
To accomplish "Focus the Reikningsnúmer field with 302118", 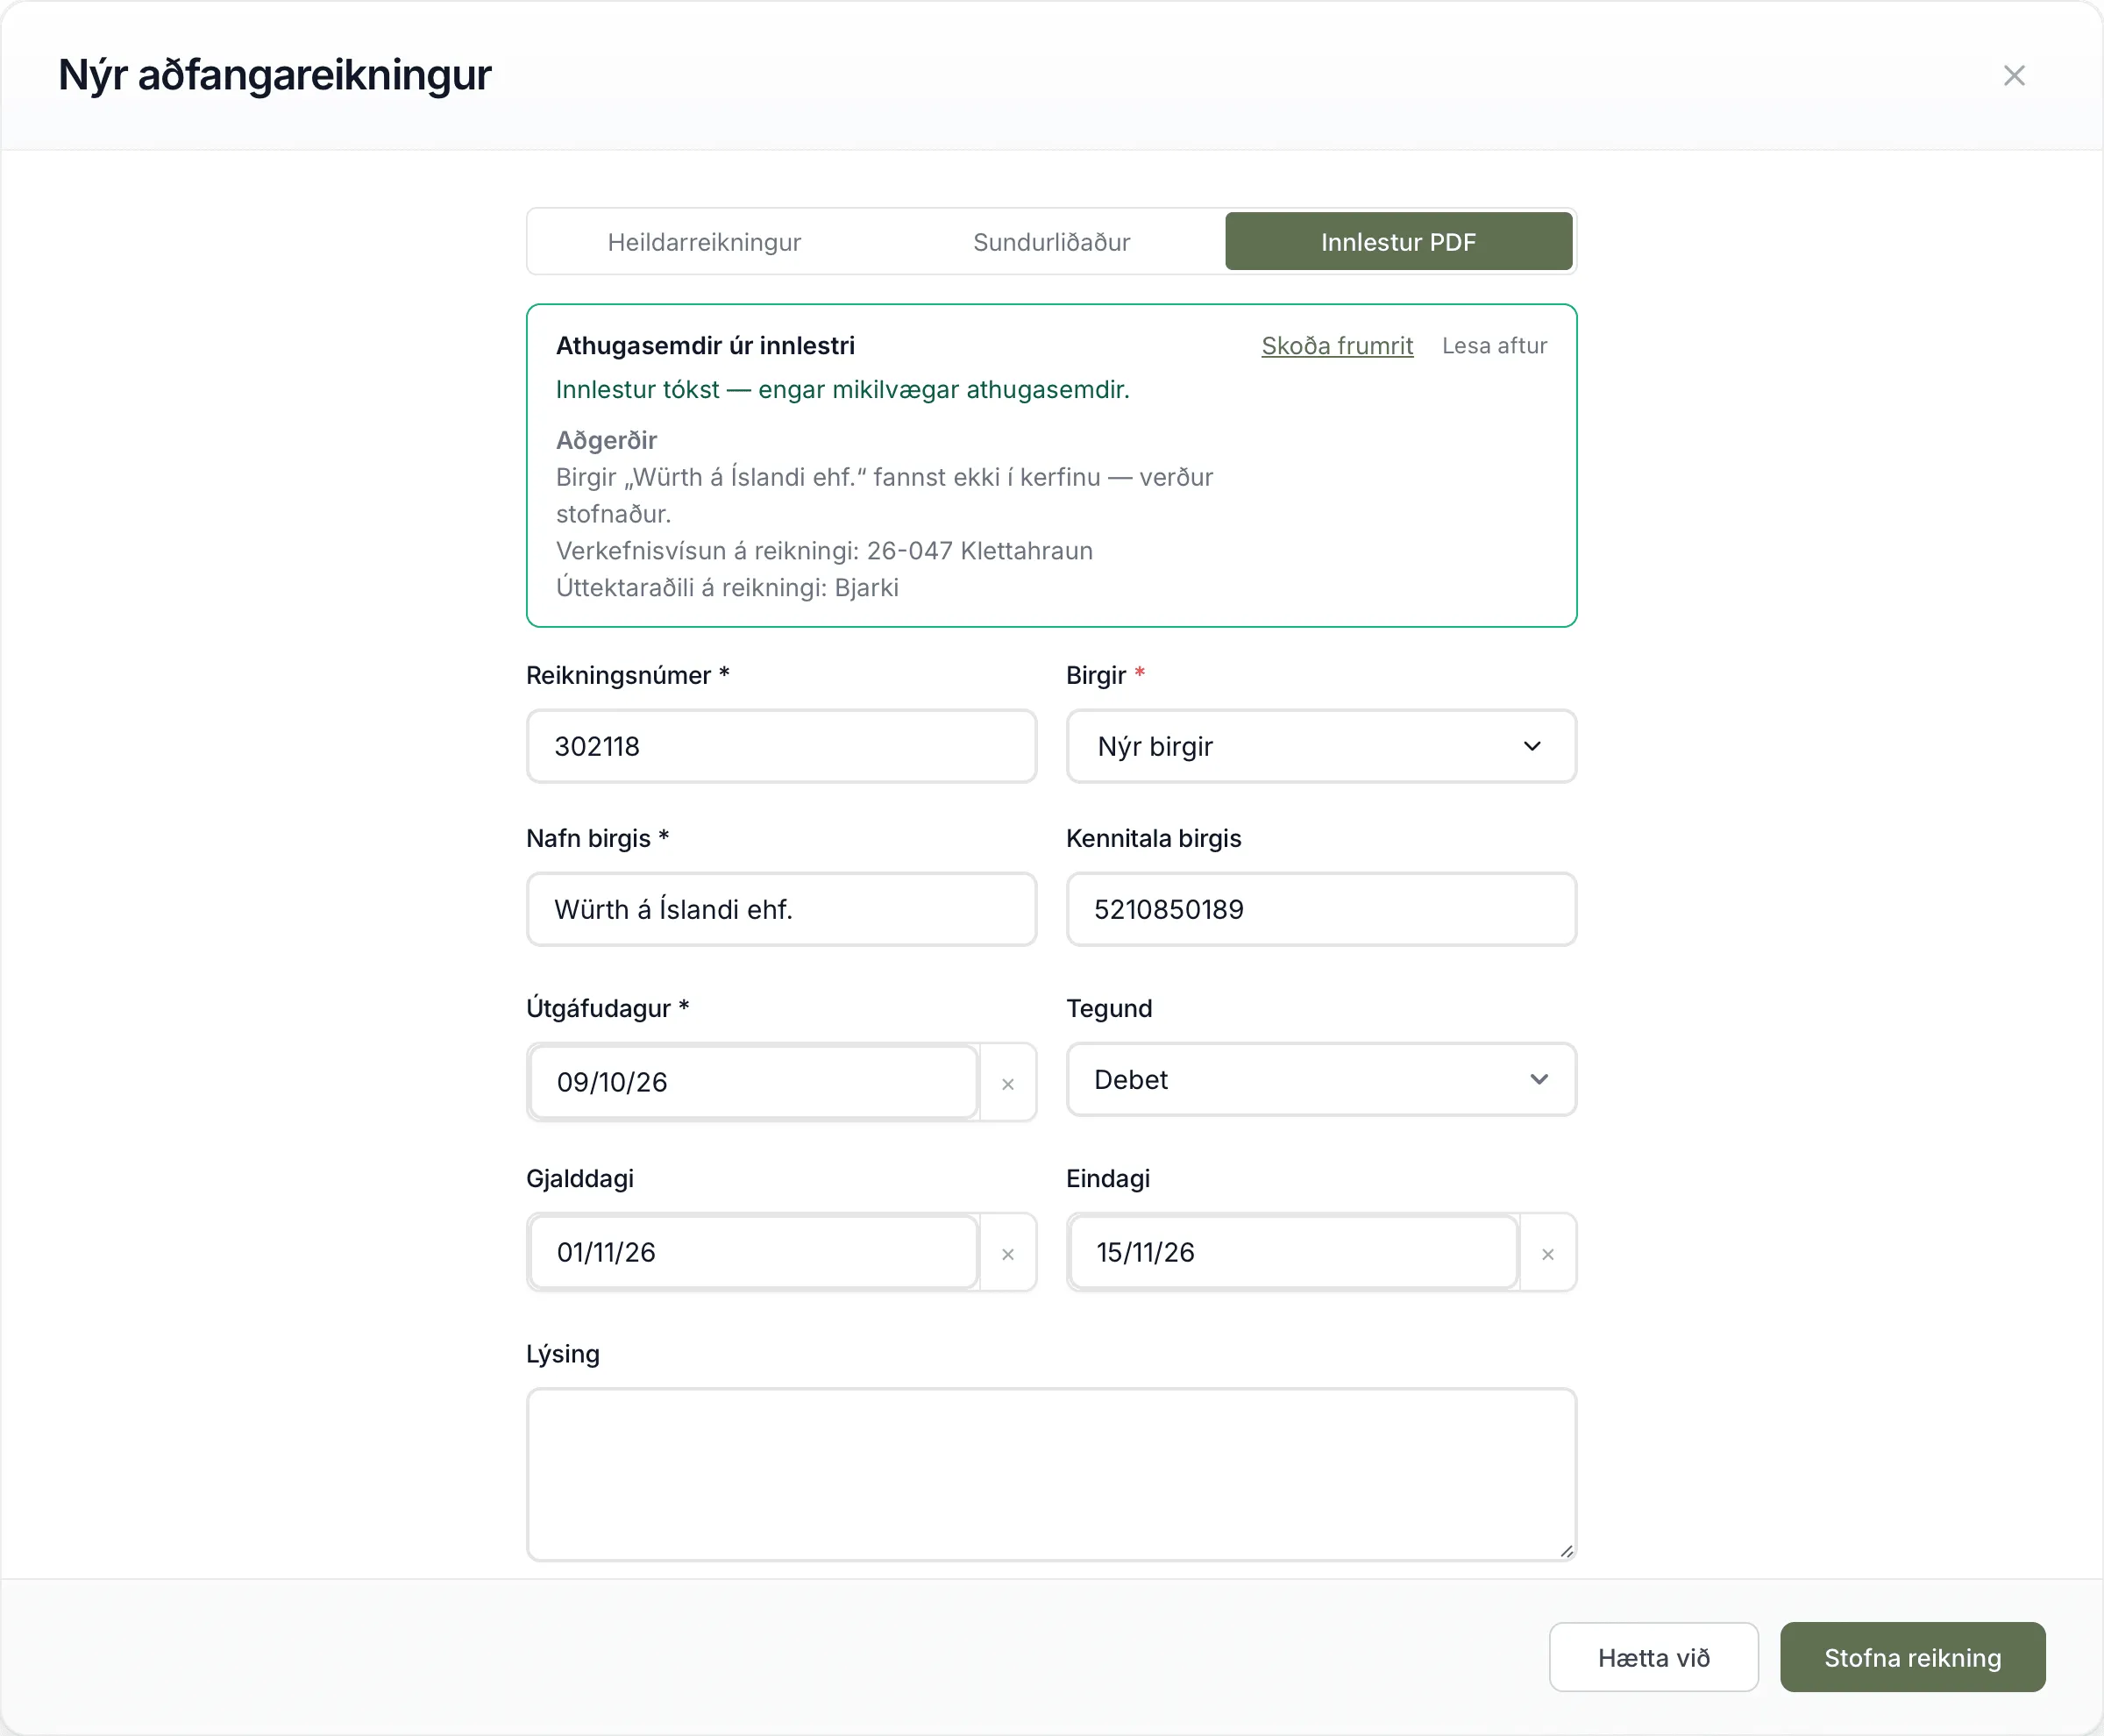I will (x=781, y=746).
